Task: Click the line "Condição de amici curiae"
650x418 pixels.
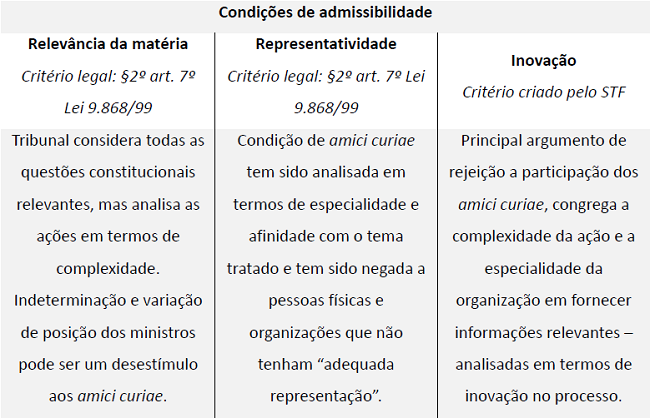Action: (x=326, y=141)
